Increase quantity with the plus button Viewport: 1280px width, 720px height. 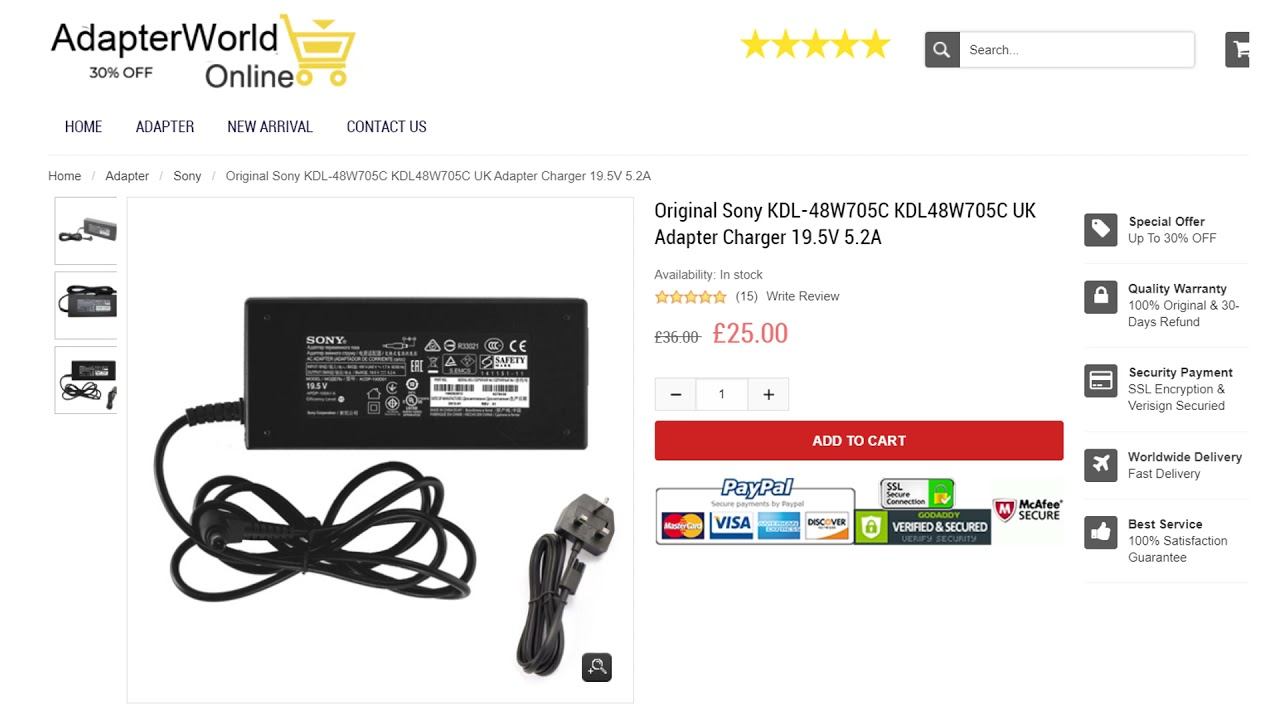(x=768, y=395)
